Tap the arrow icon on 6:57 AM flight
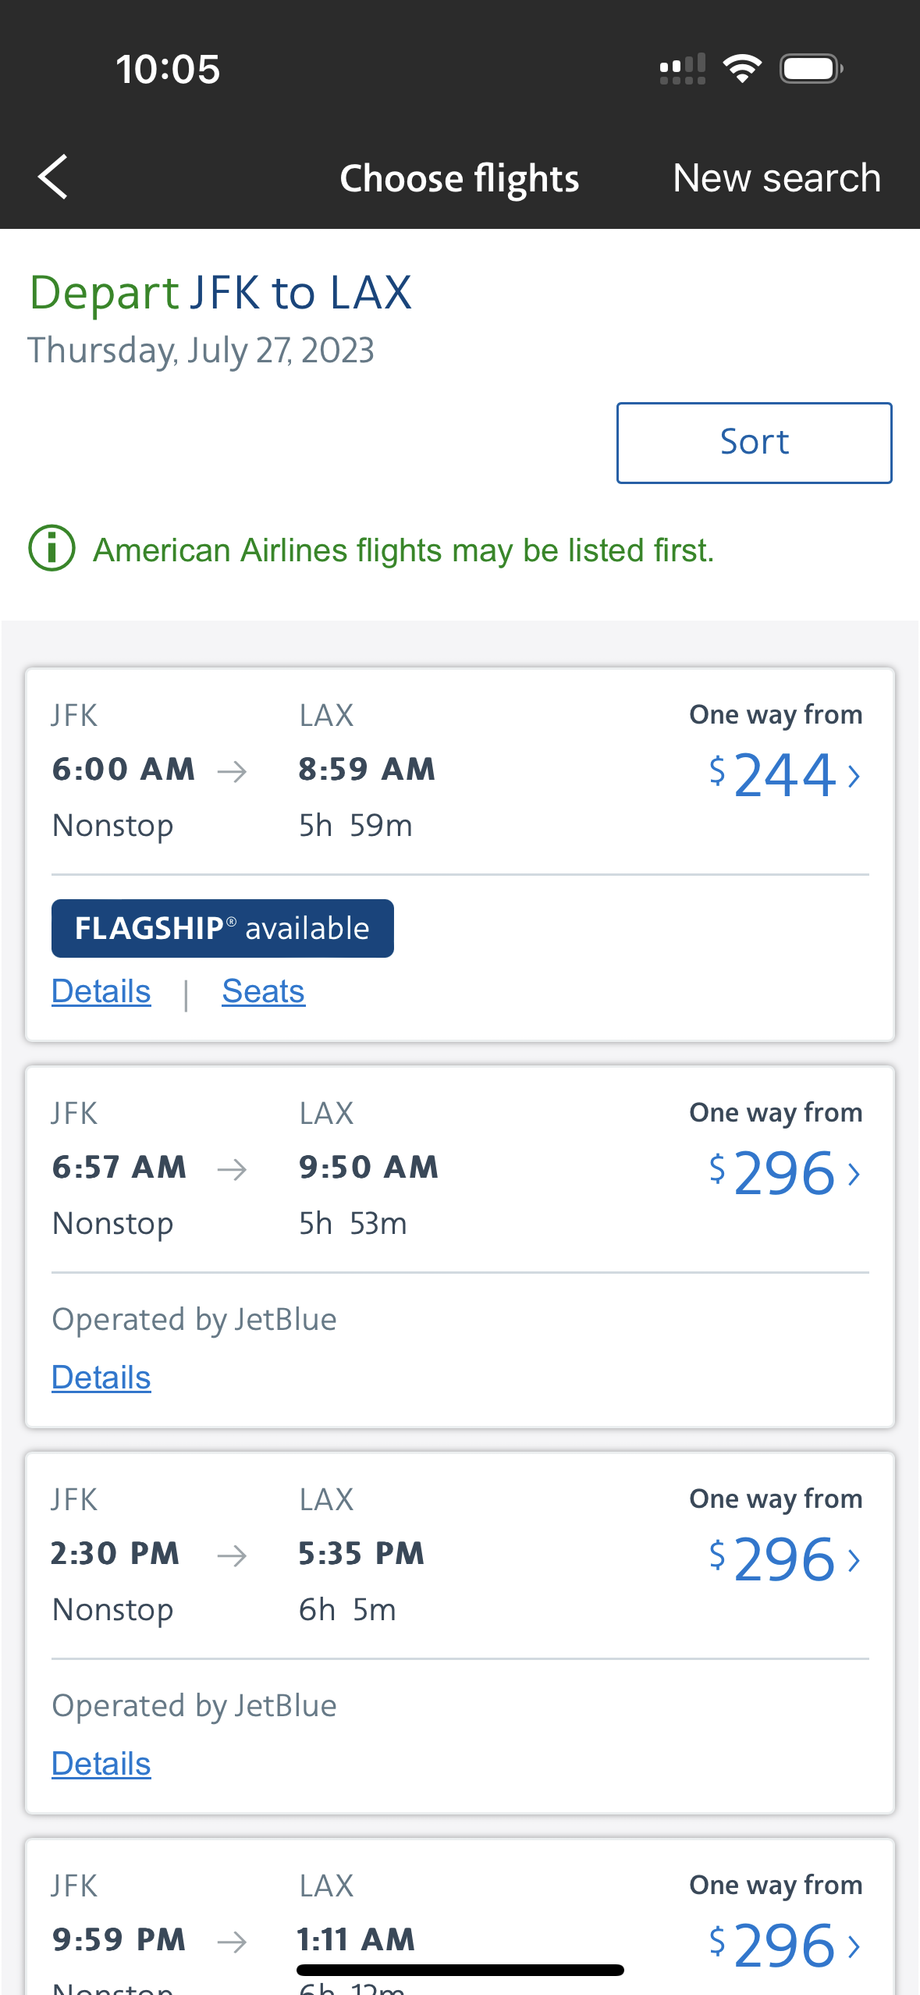 click(x=232, y=1169)
